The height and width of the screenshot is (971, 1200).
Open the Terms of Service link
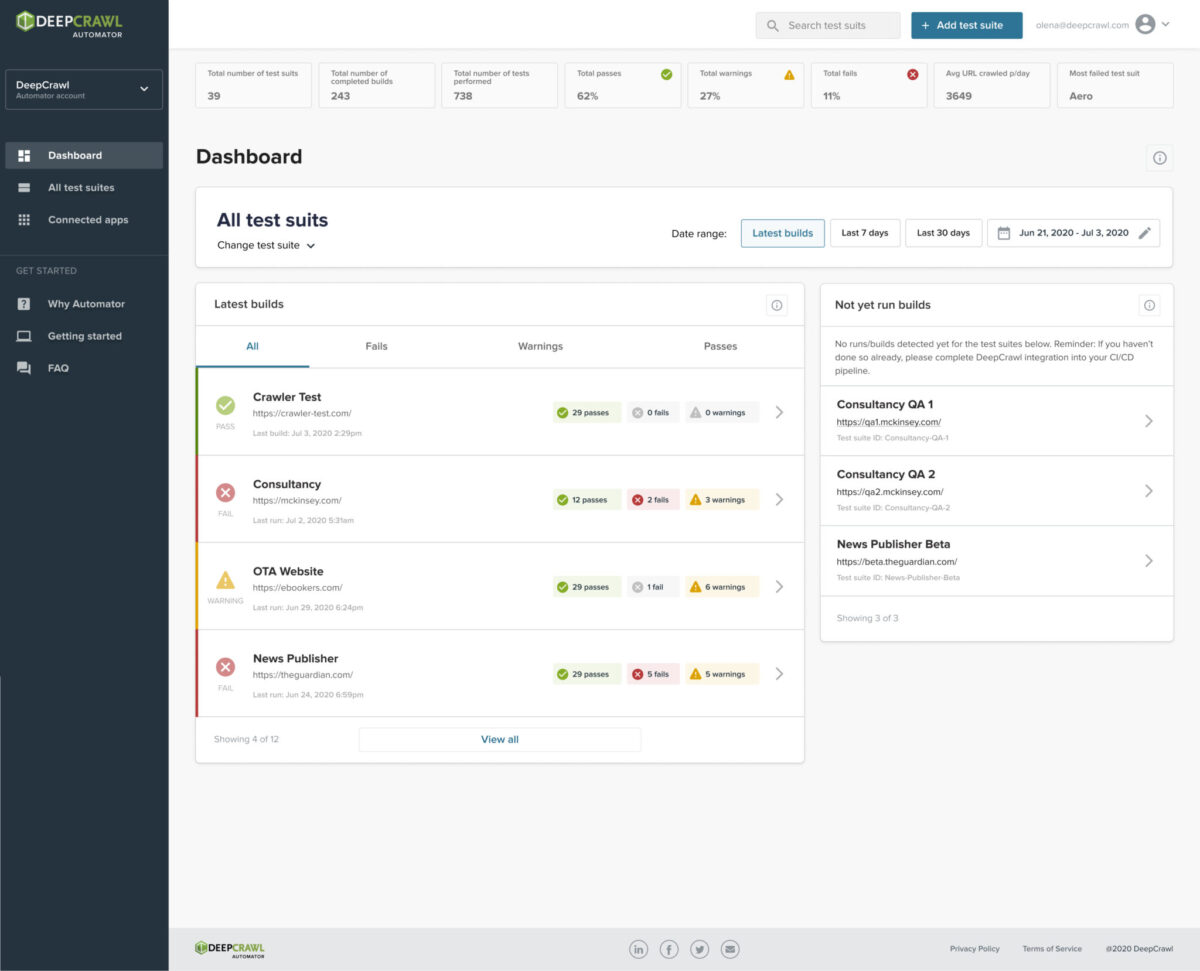[x=1052, y=949]
